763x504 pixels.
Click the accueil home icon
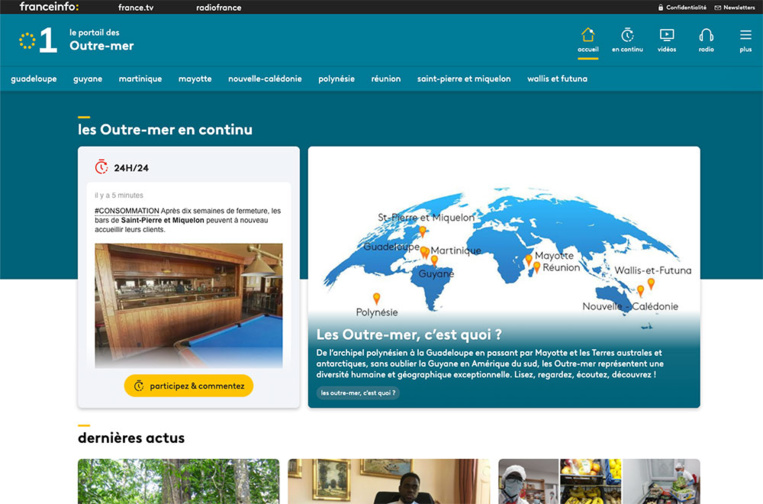(x=588, y=36)
